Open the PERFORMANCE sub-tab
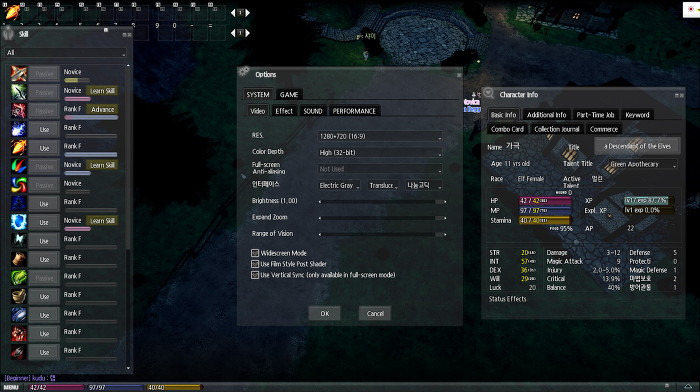Viewport: 700px width, 392px height. [354, 111]
